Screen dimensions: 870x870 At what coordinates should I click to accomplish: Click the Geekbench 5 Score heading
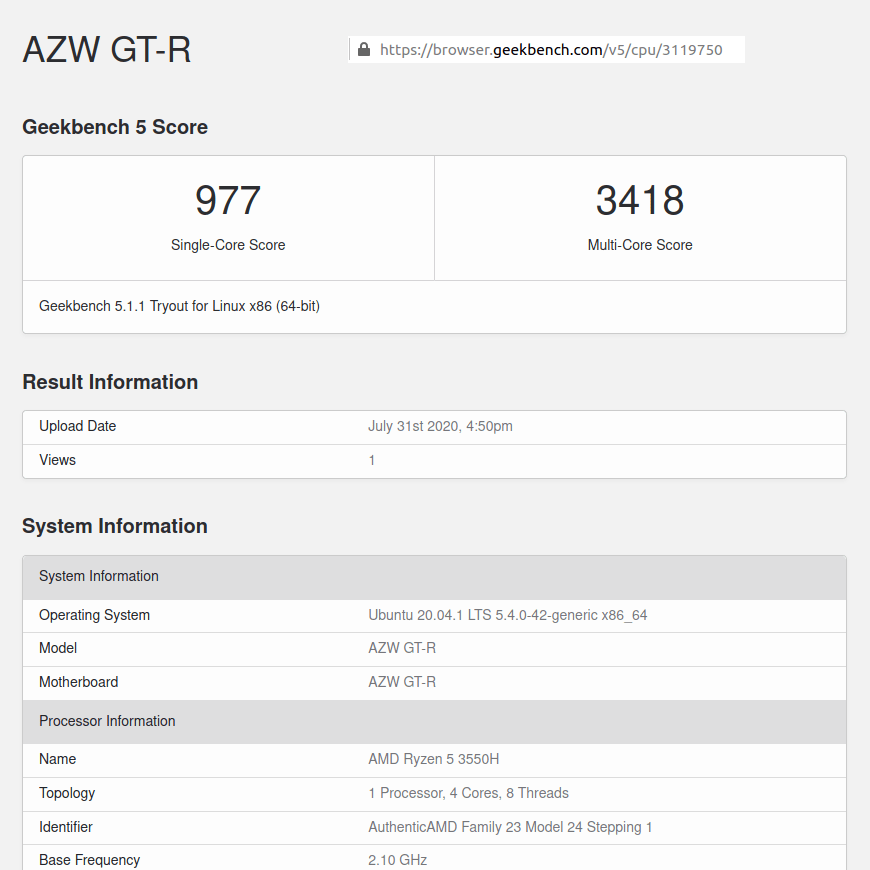pos(115,127)
